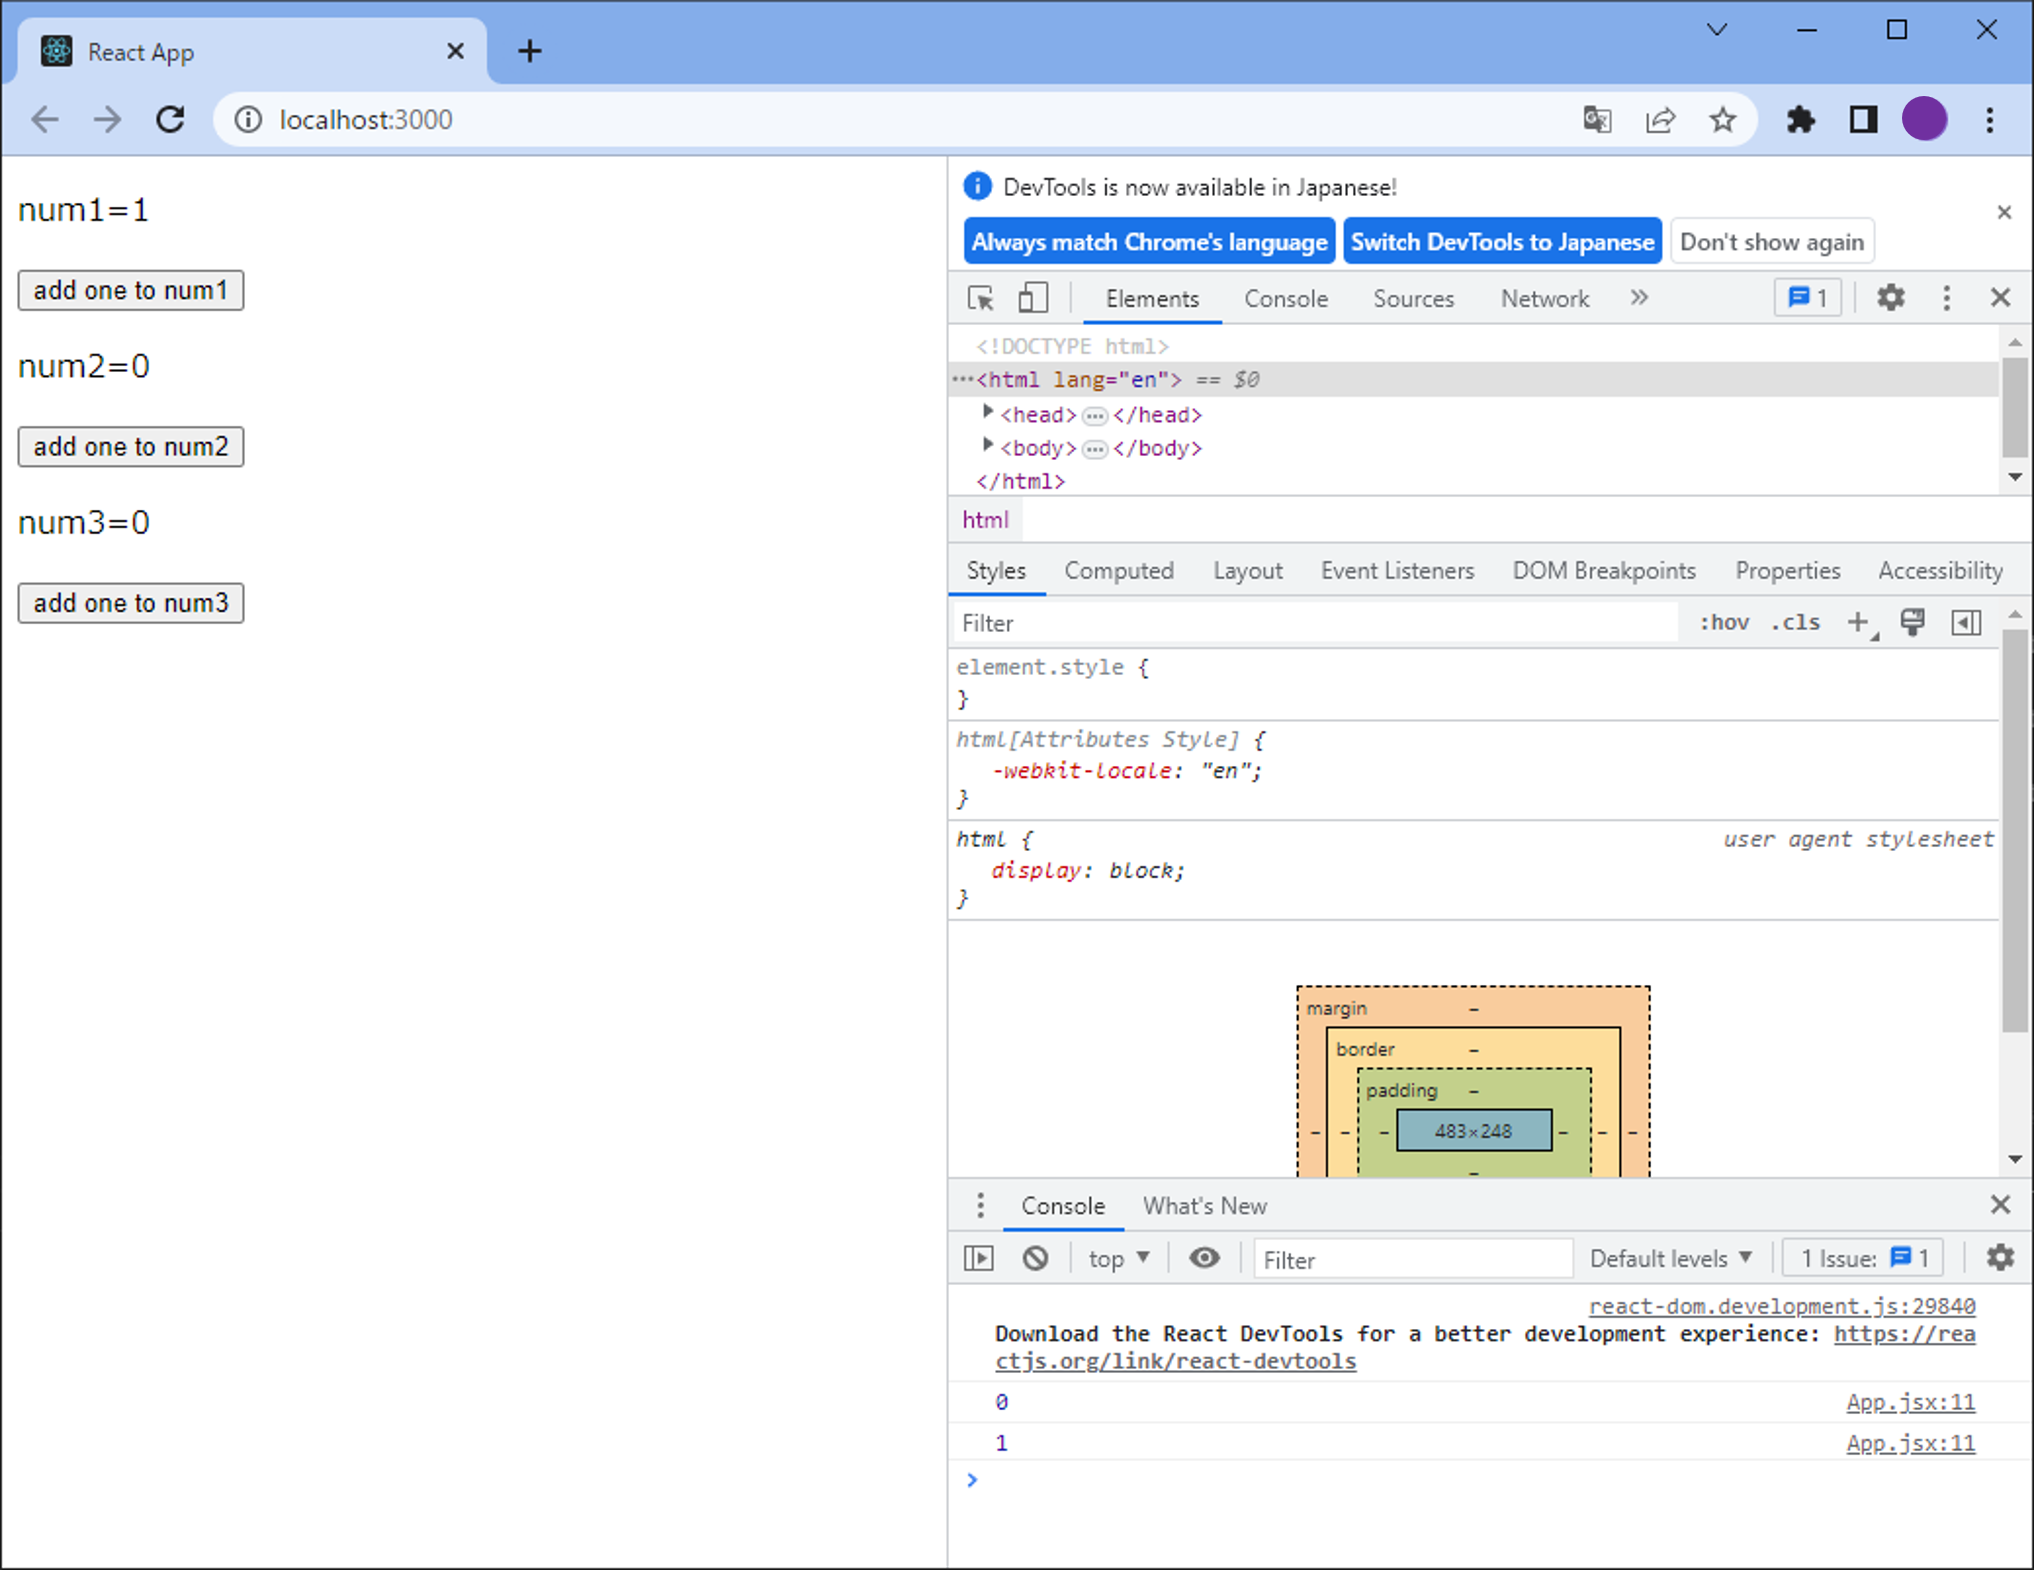Open DevTools settings gear

click(x=1890, y=298)
